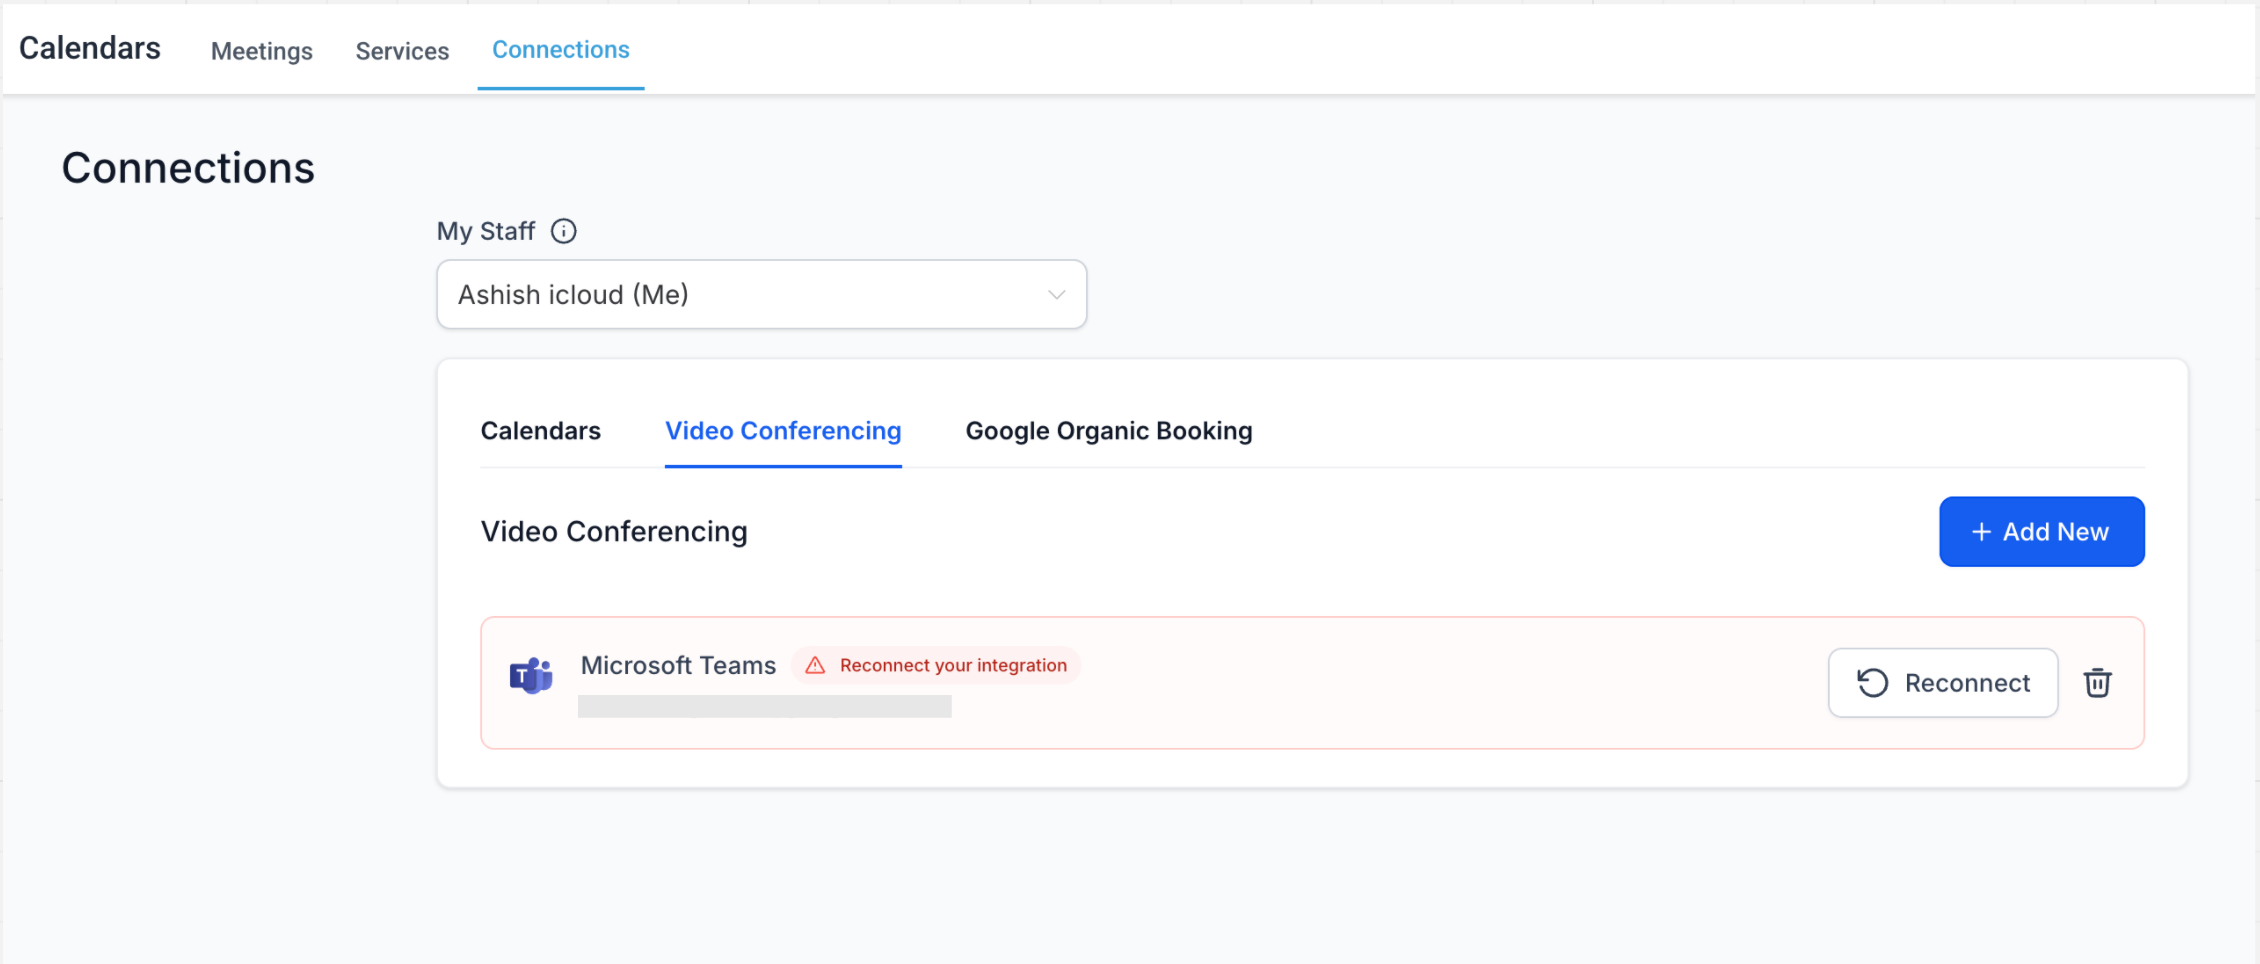The width and height of the screenshot is (2260, 964).
Task: Click the redacted account email under Microsoft Teams
Action: pyautogui.click(x=765, y=707)
